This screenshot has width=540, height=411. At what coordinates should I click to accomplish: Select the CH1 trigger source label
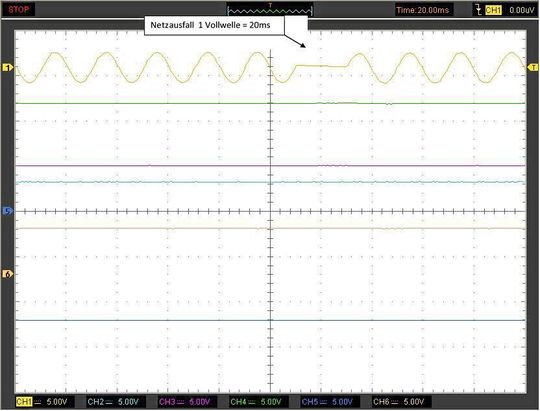tap(493, 10)
